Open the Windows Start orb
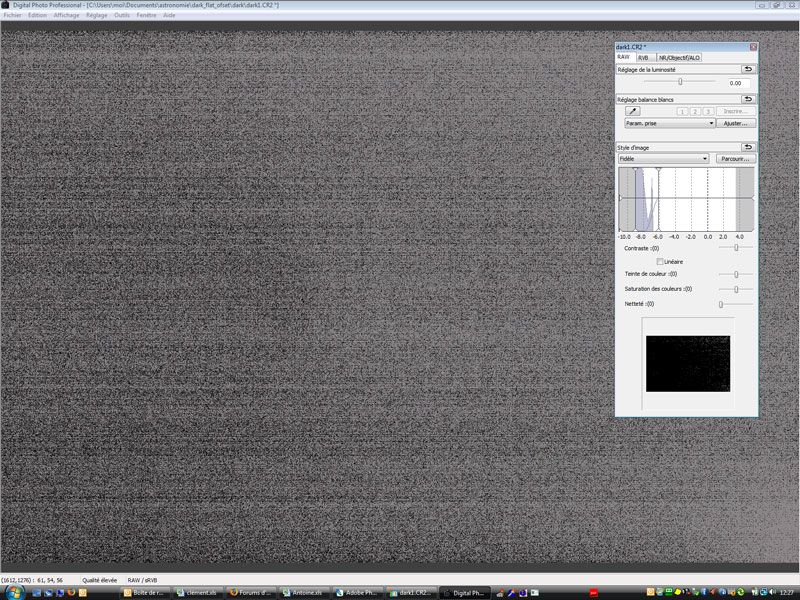This screenshot has width=800, height=600. (x=15, y=592)
